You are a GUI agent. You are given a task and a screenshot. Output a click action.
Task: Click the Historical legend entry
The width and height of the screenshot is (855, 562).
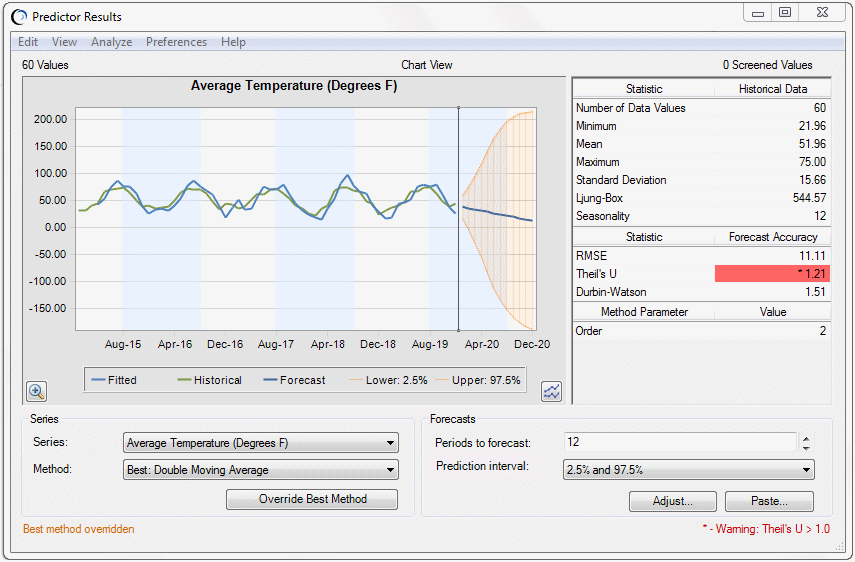[x=210, y=380]
